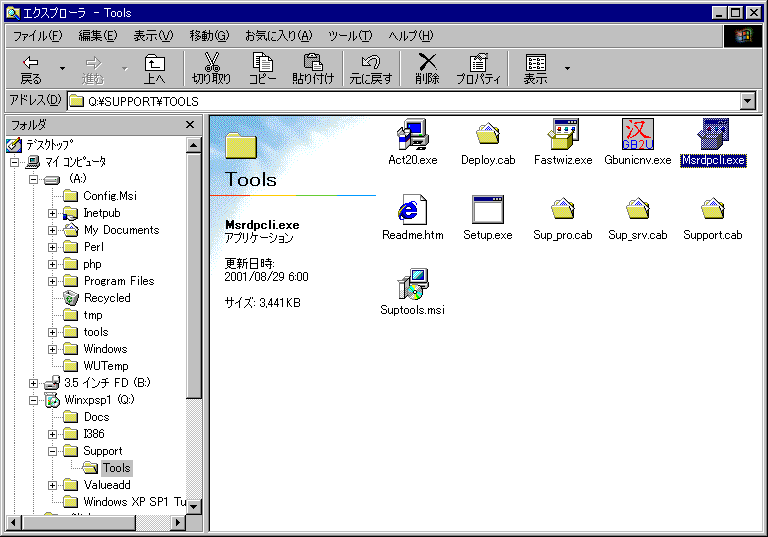Screen dimensions: 768x537
Task: Open Properties (プロパティ) from toolbar
Action: coord(479,69)
